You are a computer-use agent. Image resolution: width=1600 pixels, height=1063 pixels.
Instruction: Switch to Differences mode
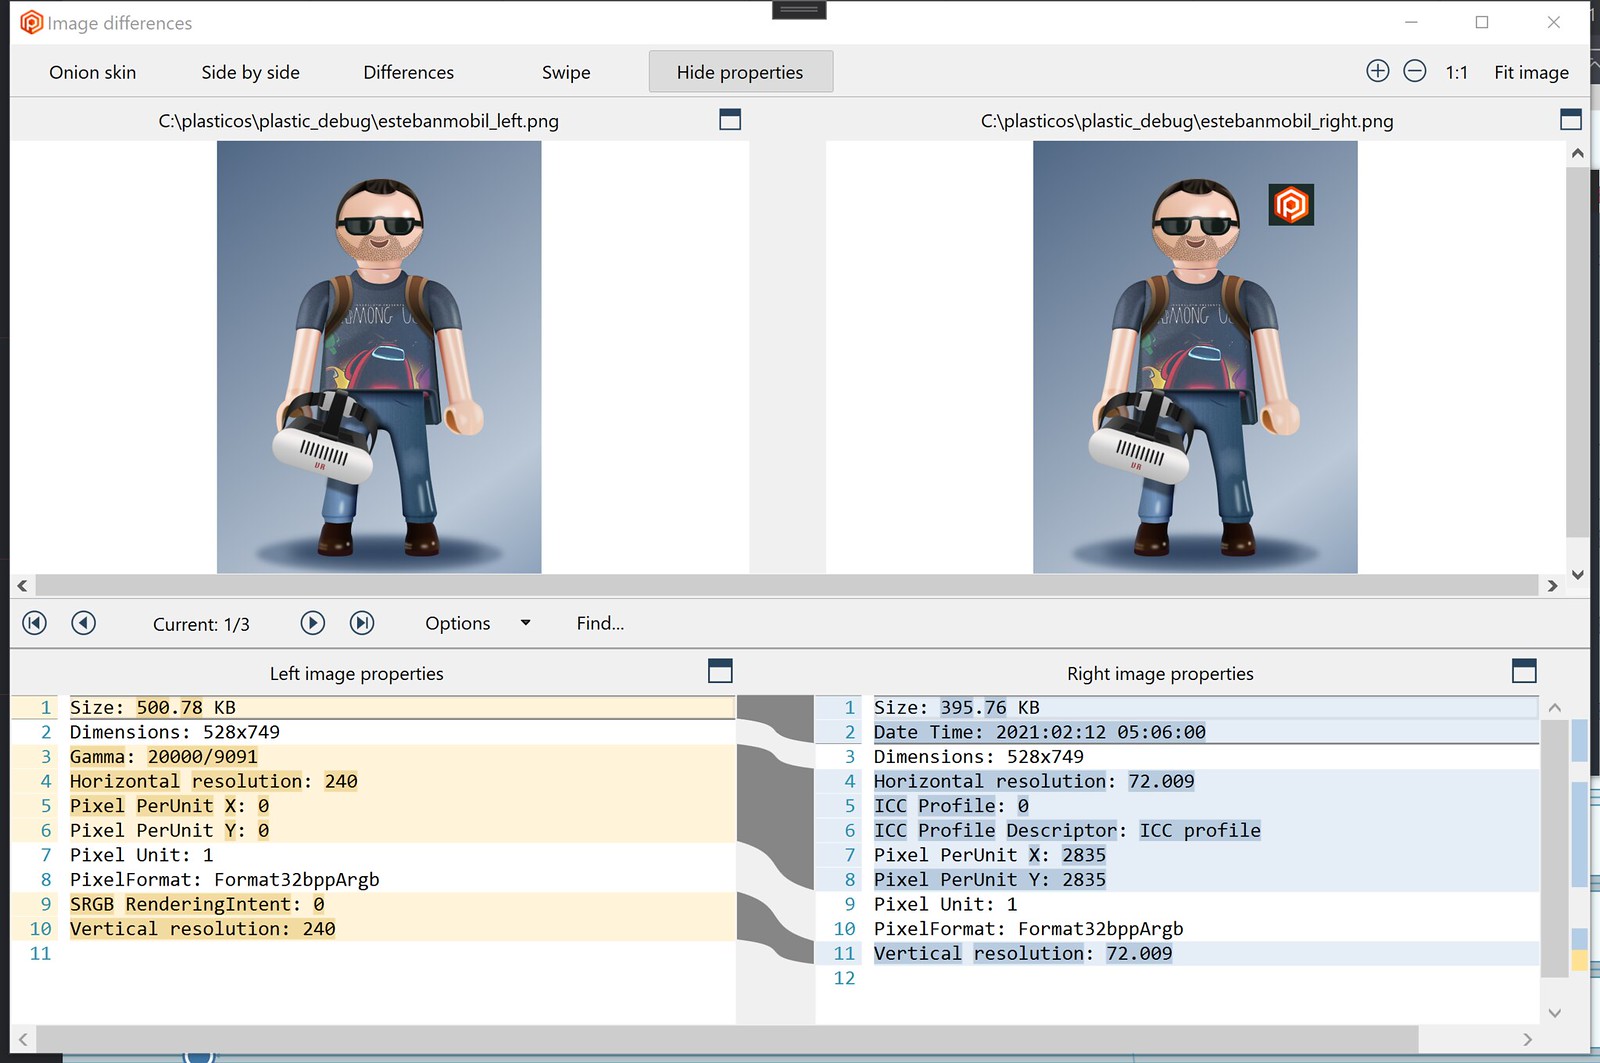click(407, 71)
